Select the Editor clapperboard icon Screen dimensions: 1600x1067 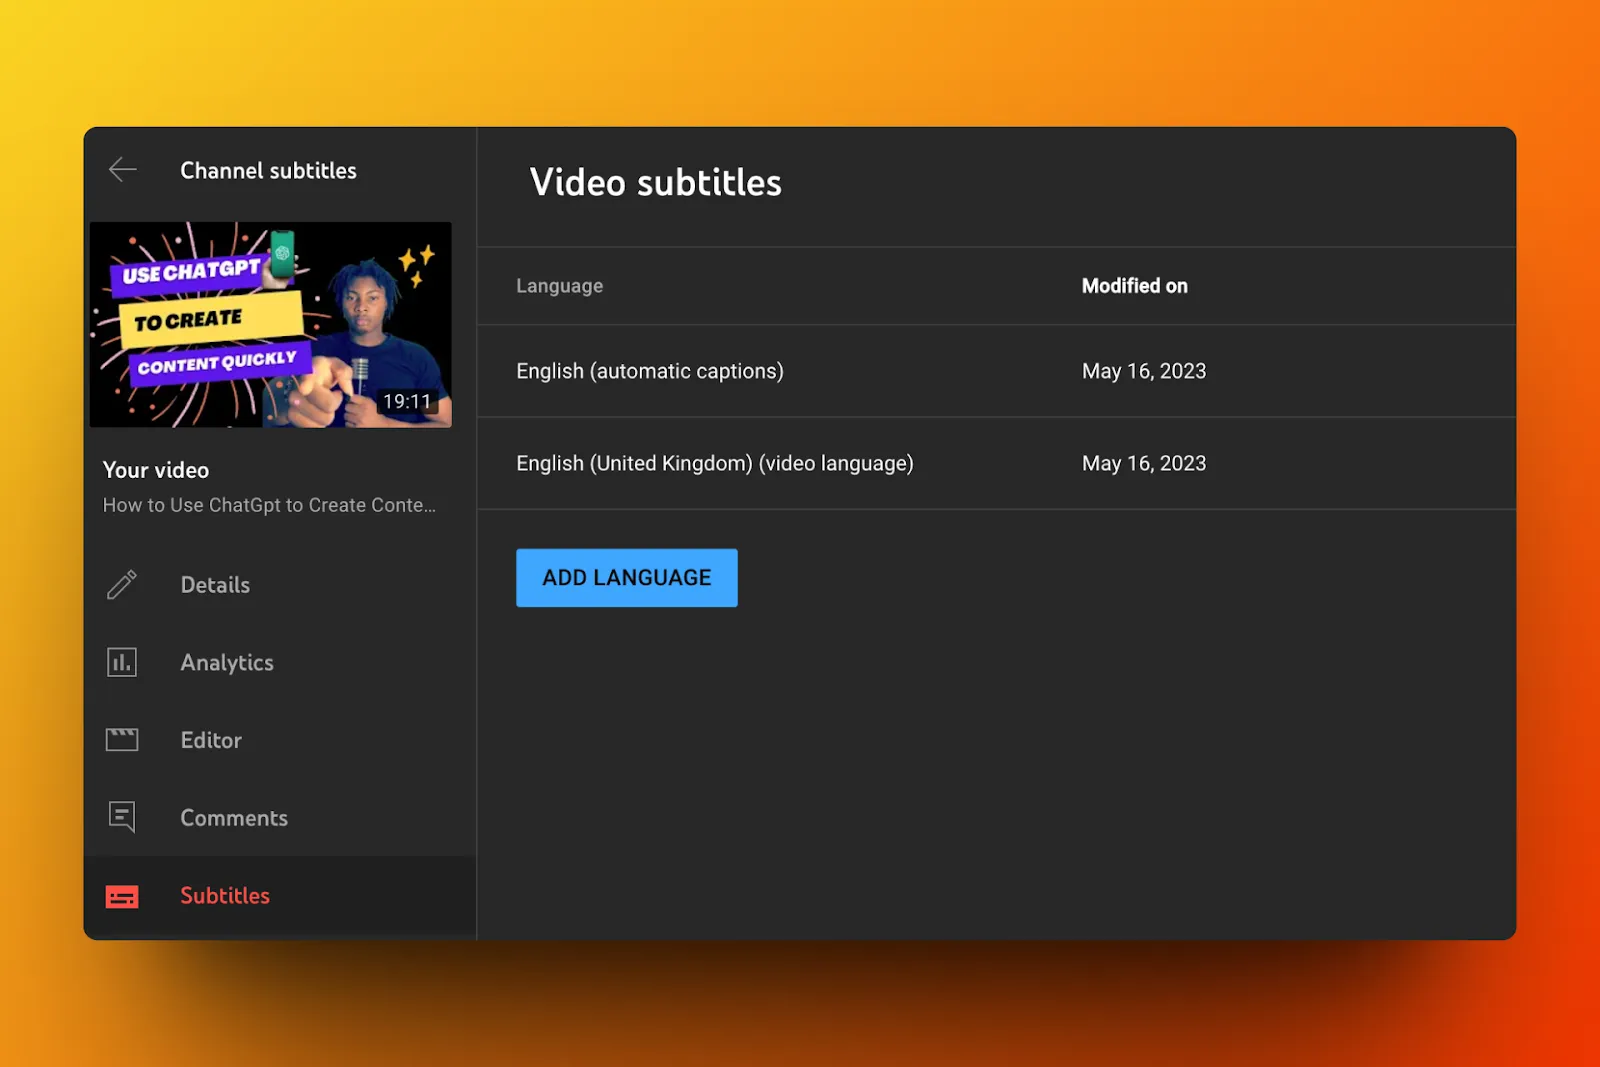click(x=122, y=740)
